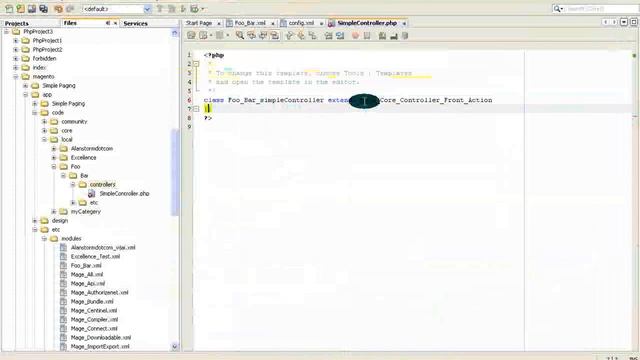Click the green error stripe status mark
The width and height of the screenshot is (640, 360).
tap(634, 55)
